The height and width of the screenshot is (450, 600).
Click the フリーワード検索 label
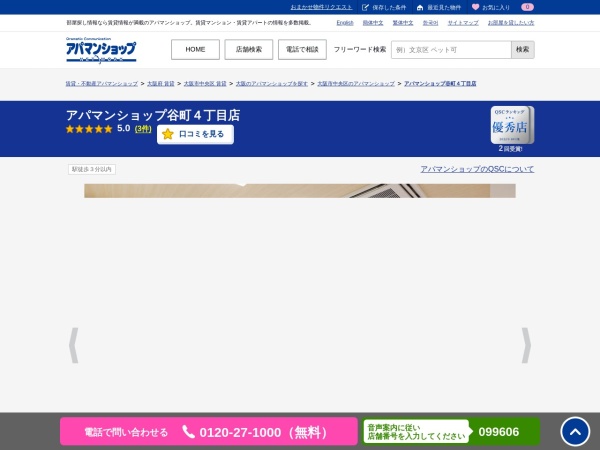coord(360,49)
